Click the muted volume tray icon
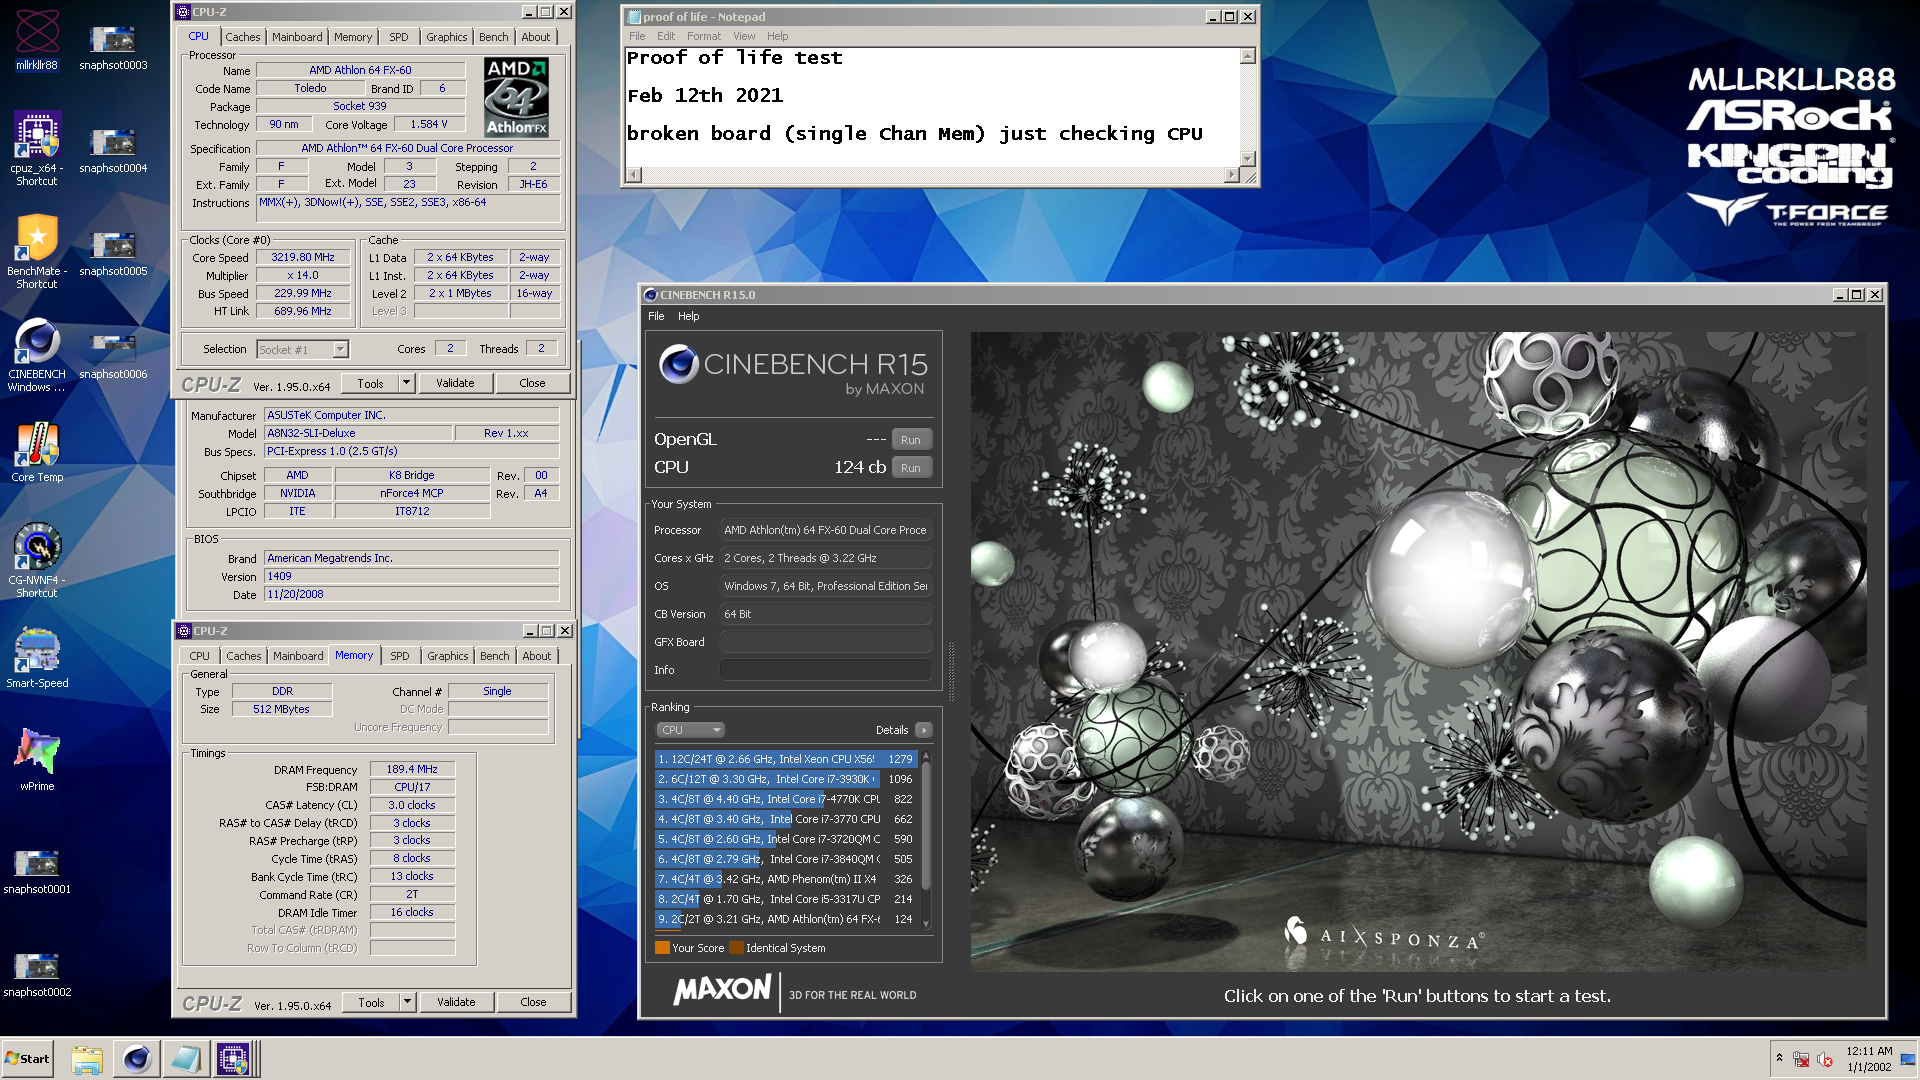The width and height of the screenshot is (1920, 1080). pyautogui.click(x=1825, y=1059)
